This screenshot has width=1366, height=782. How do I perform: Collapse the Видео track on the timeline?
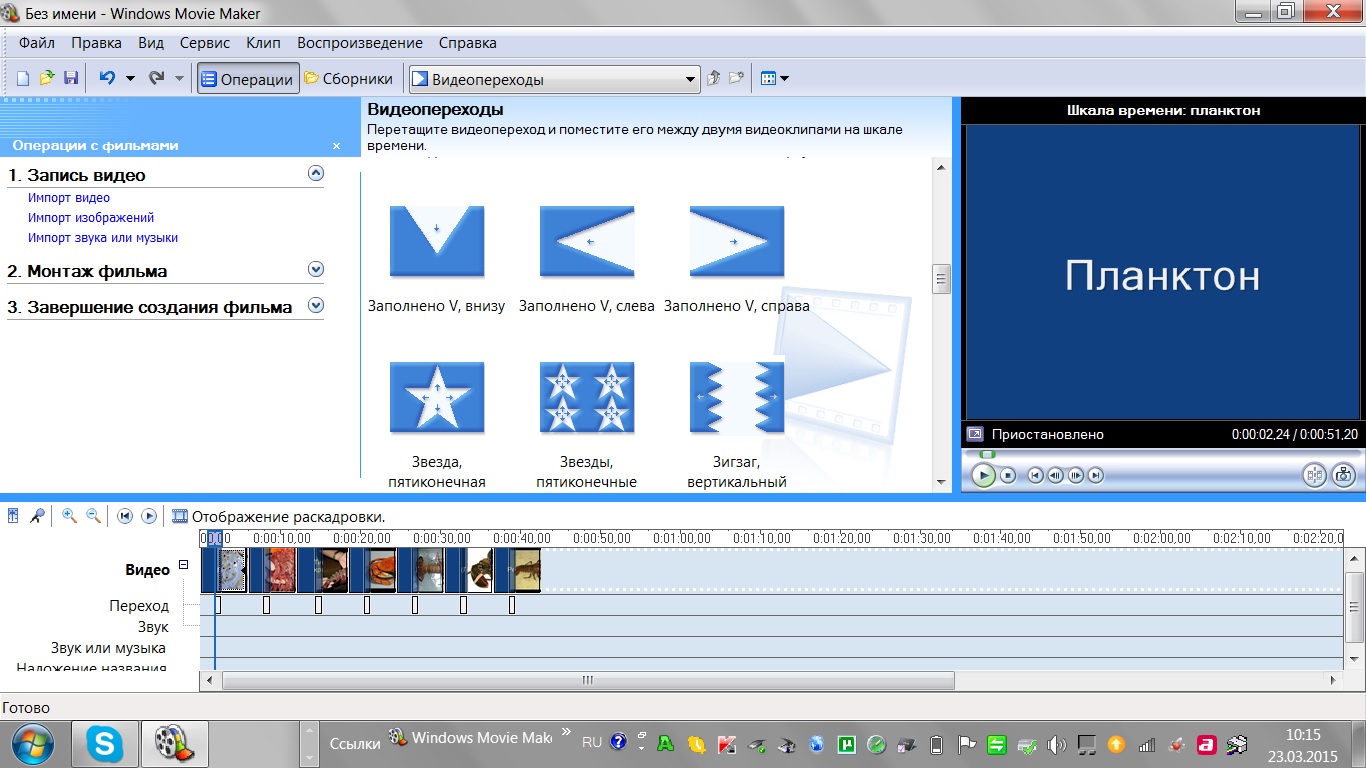pyautogui.click(x=183, y=565)
